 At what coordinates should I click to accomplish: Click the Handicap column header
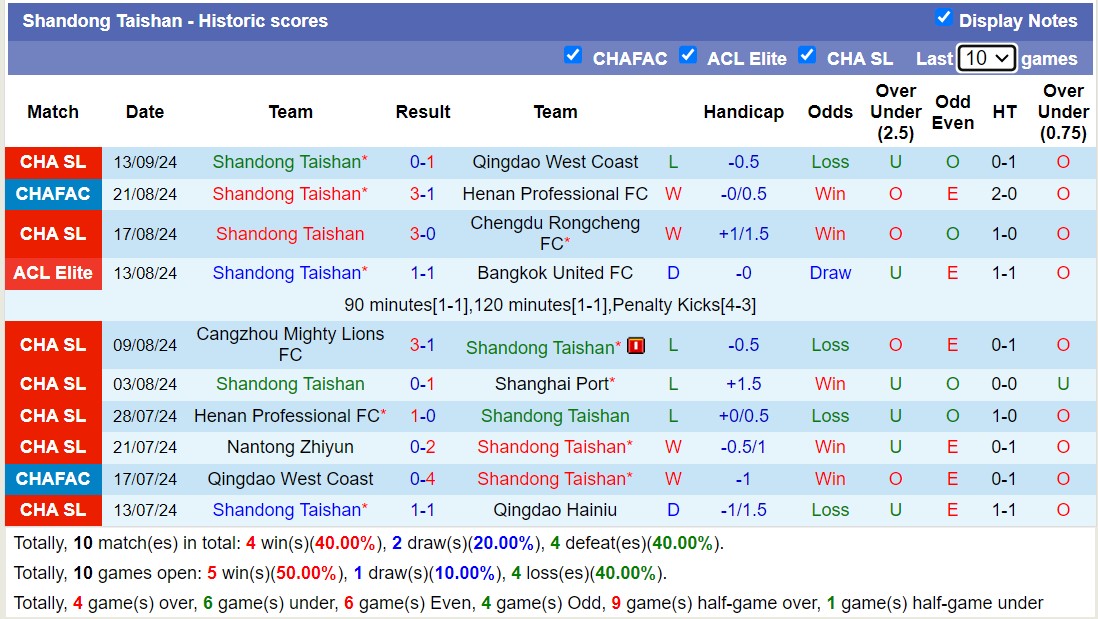tap(744, 112)
